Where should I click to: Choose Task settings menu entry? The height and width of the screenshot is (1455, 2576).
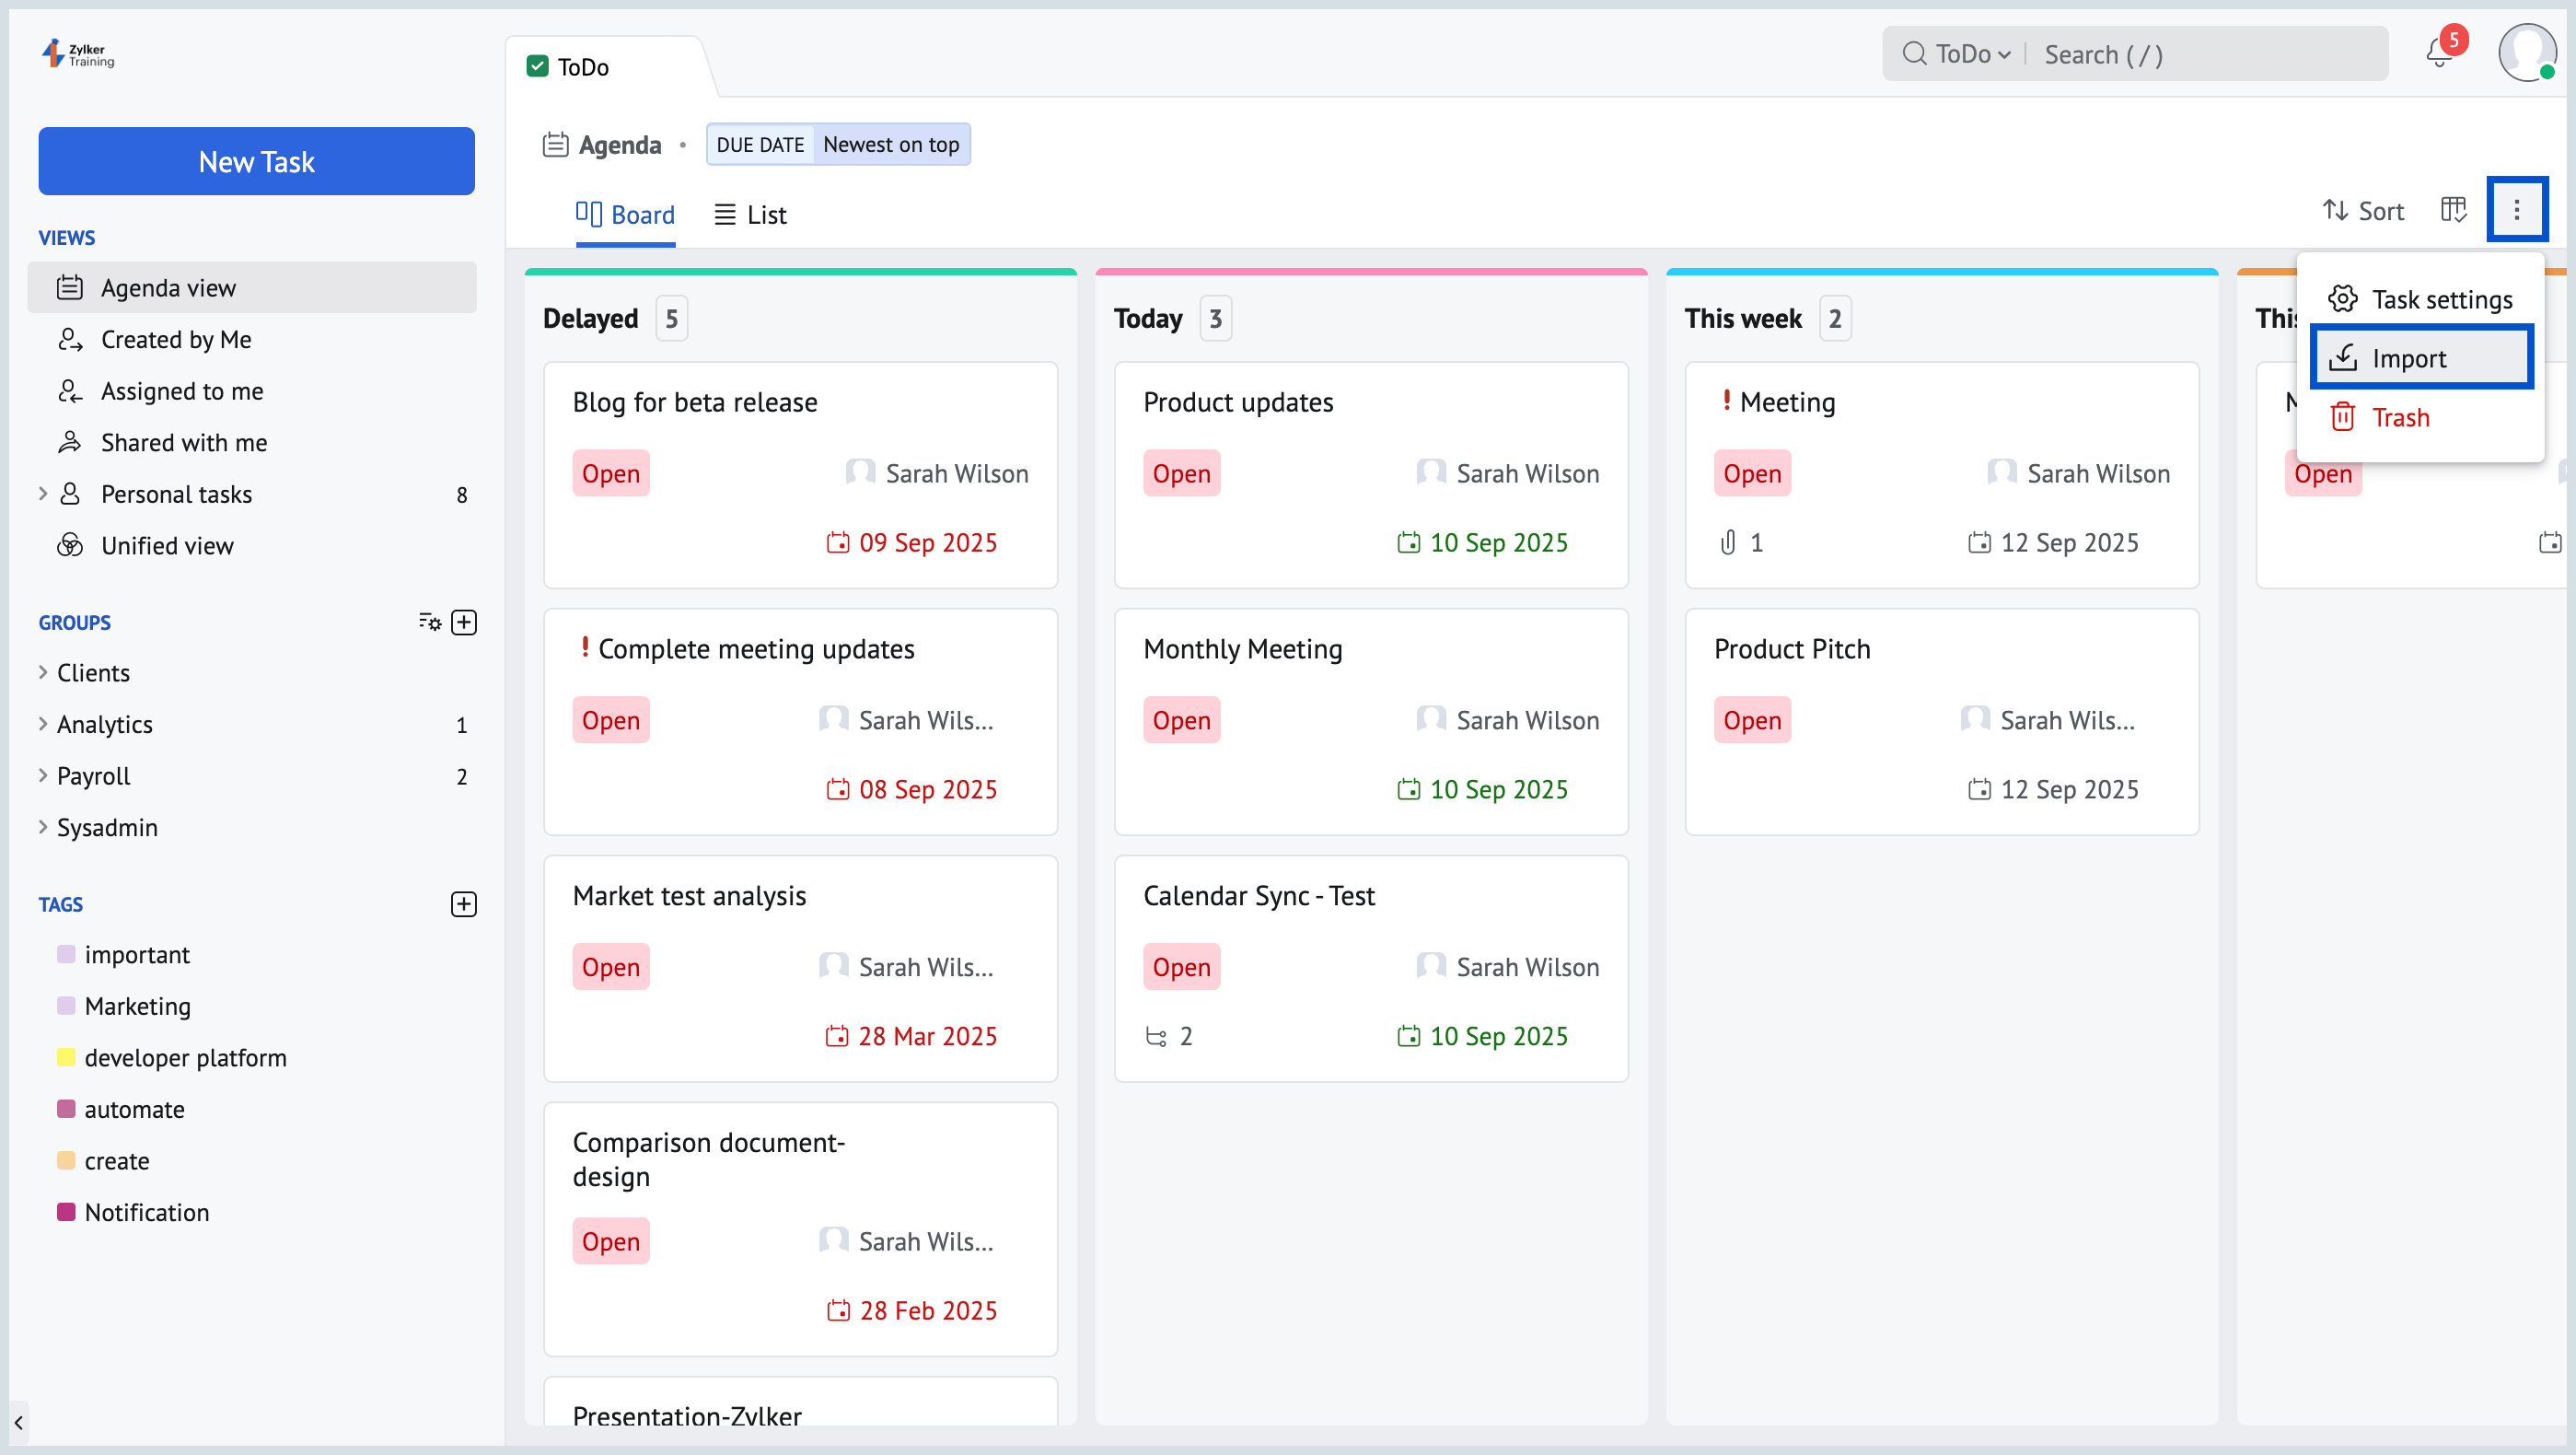click(2440, 299)
